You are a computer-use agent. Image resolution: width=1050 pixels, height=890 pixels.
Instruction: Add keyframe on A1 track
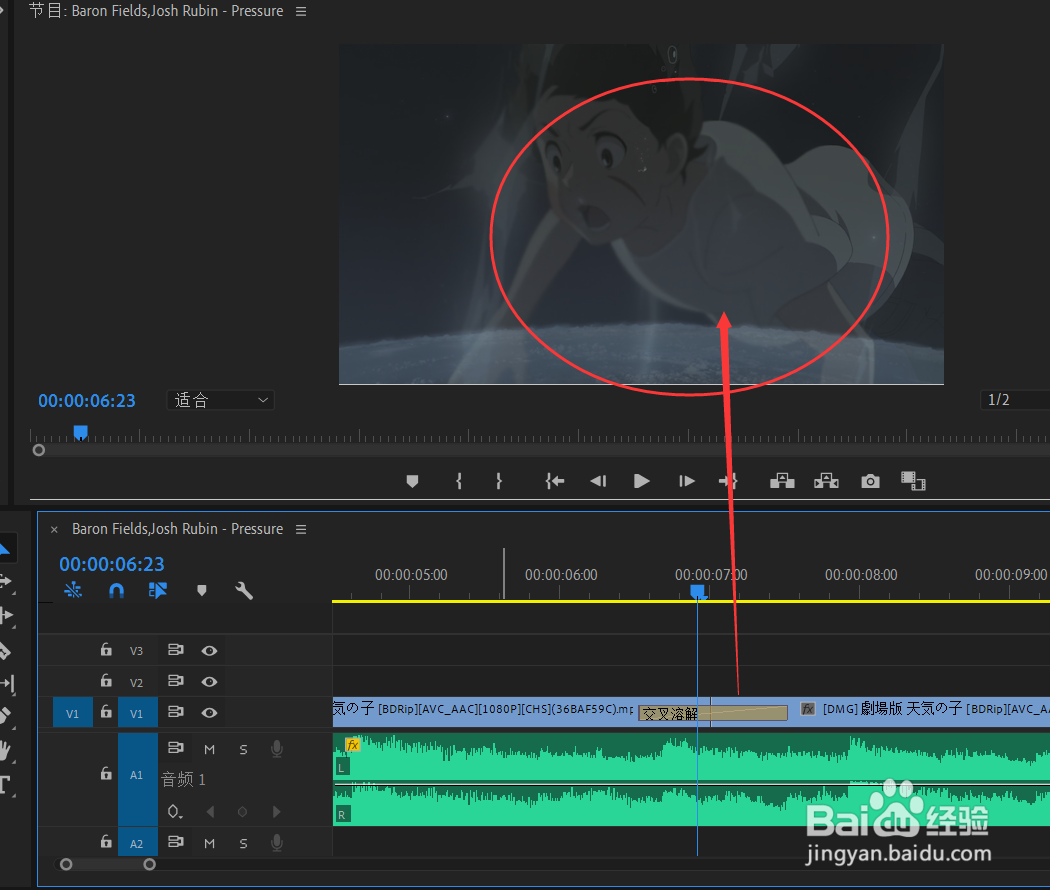point(242,812)
